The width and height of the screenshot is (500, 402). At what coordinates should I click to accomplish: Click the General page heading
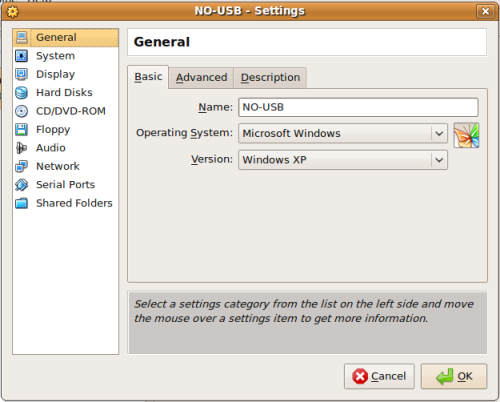(162, 42)
